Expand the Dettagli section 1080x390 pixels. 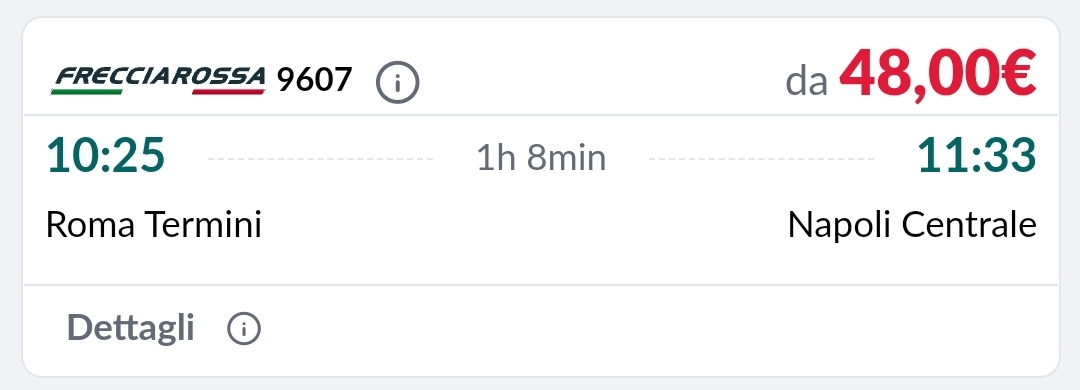130,328
